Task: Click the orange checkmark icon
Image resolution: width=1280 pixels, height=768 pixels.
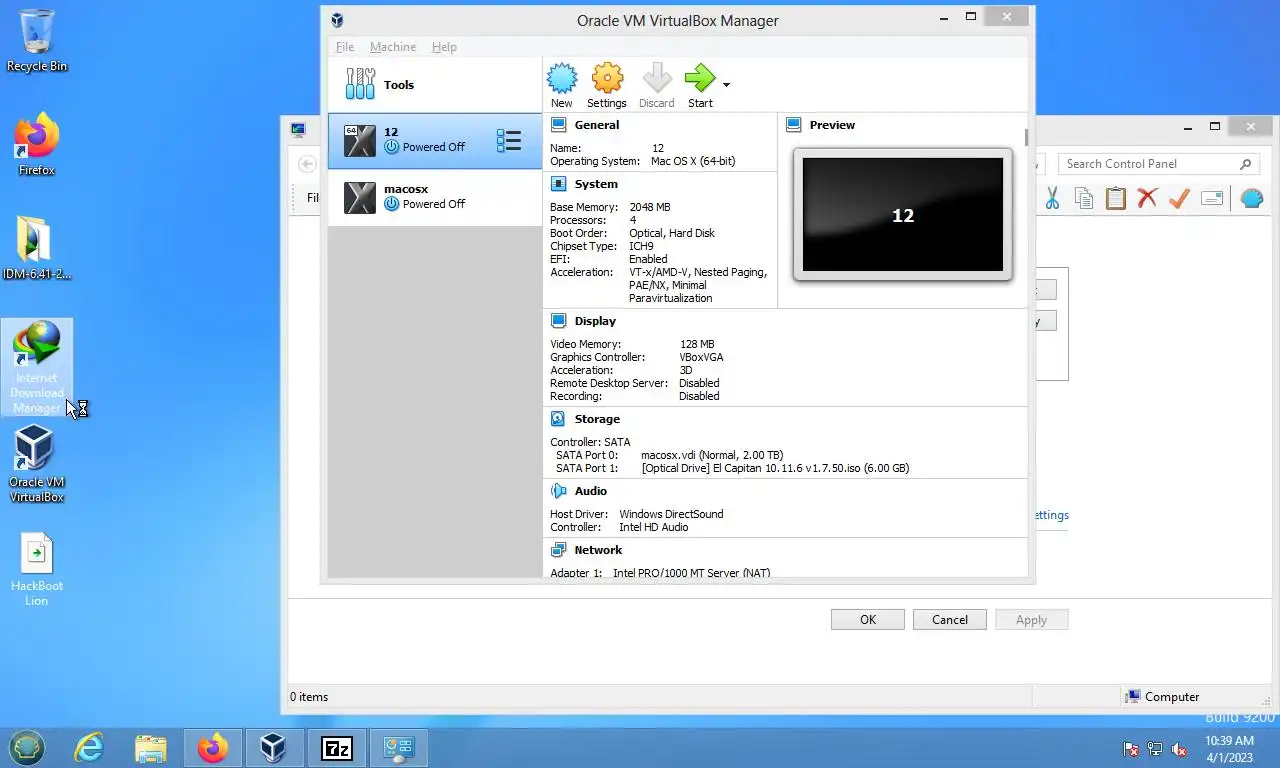Action: click(x=1179, y=198)
